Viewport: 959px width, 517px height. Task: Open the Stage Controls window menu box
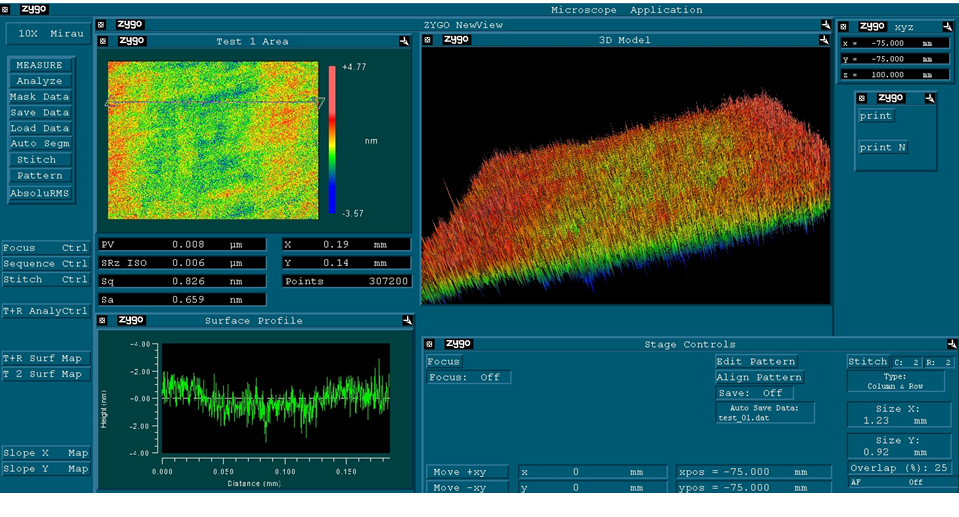(429, 344)
